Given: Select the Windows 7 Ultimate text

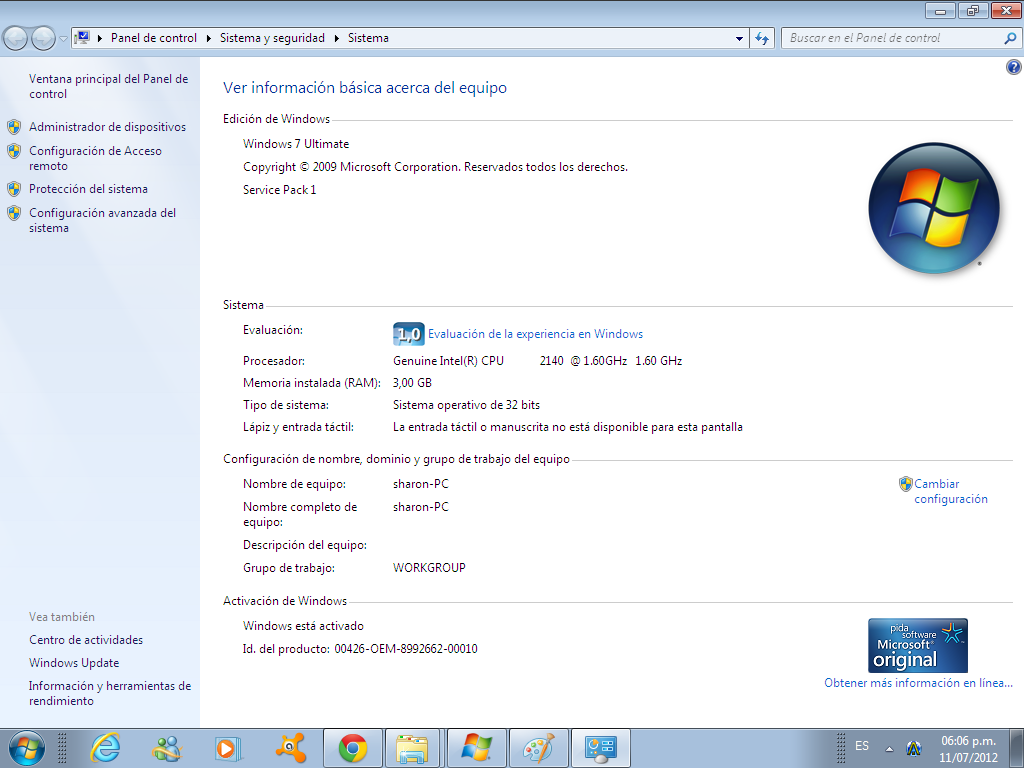Looking at the screenshot, I should coord(296,144).
